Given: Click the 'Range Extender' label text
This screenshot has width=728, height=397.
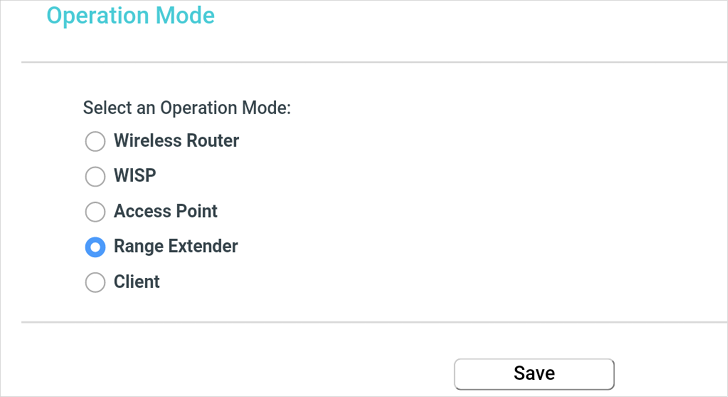Looking at the screenshot, I should (x=176, y=246).
